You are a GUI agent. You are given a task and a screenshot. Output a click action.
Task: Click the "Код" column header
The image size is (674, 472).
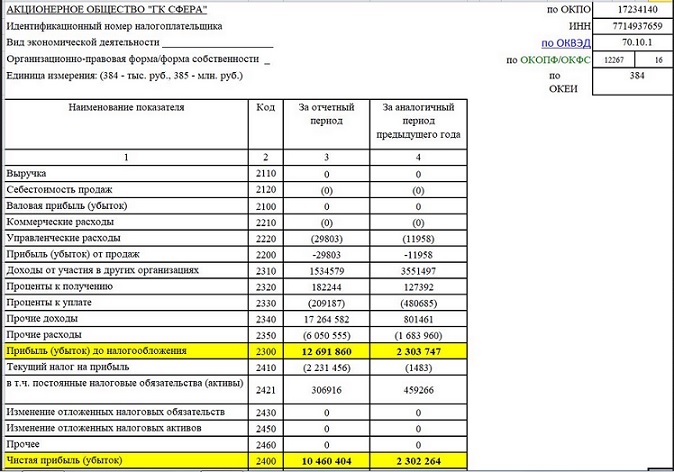[x=265, y=106]
